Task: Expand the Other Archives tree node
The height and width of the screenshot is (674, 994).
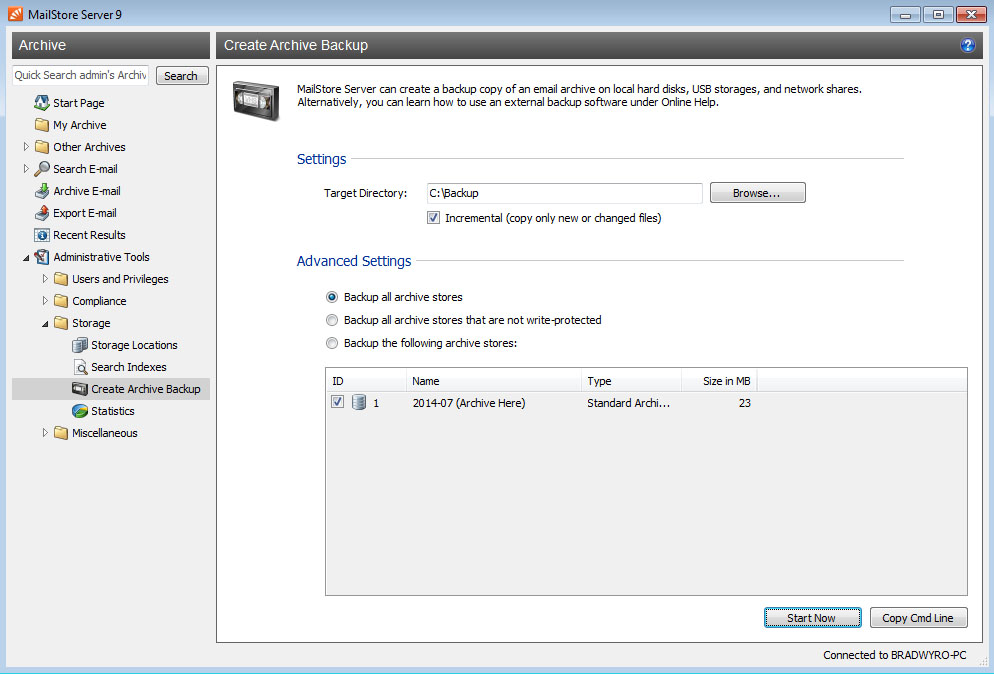Action: click(x=27, y=147)
